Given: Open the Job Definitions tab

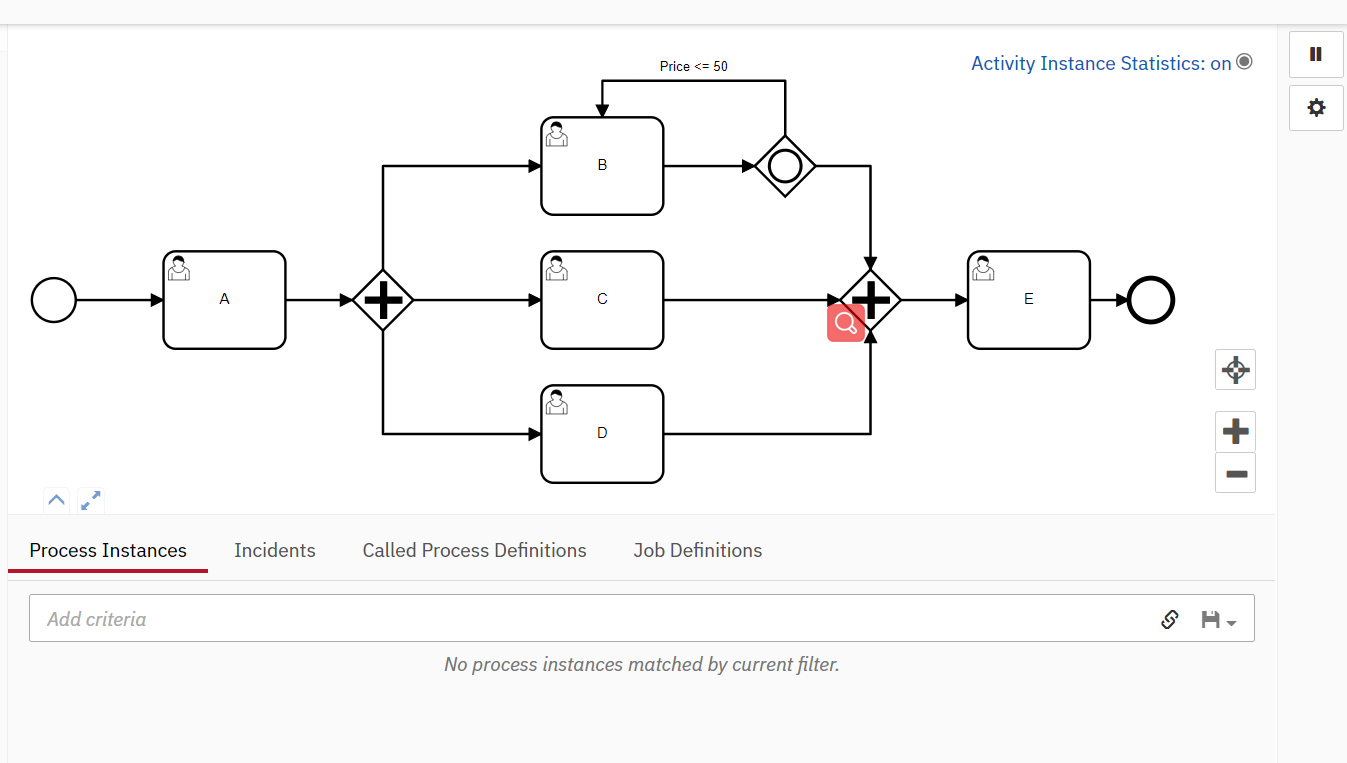Looking at the screenshot, I should click(697, 550).
